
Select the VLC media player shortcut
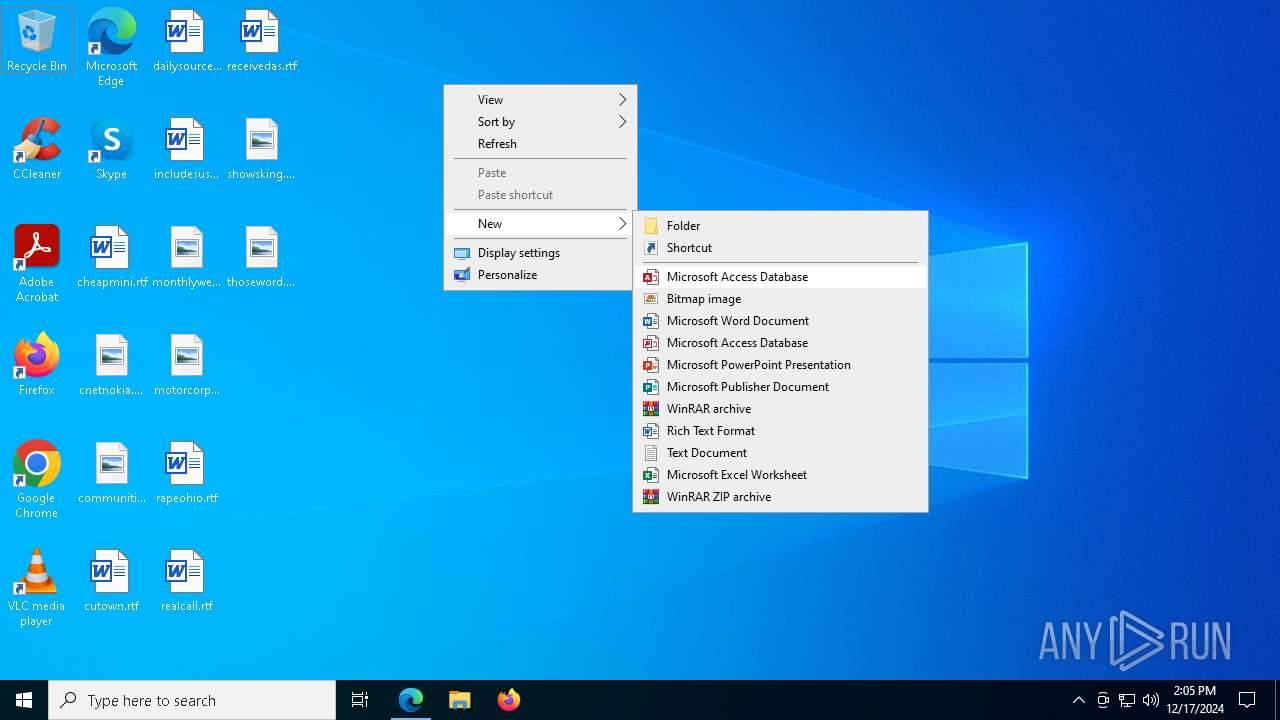click(x=37, y=587)
